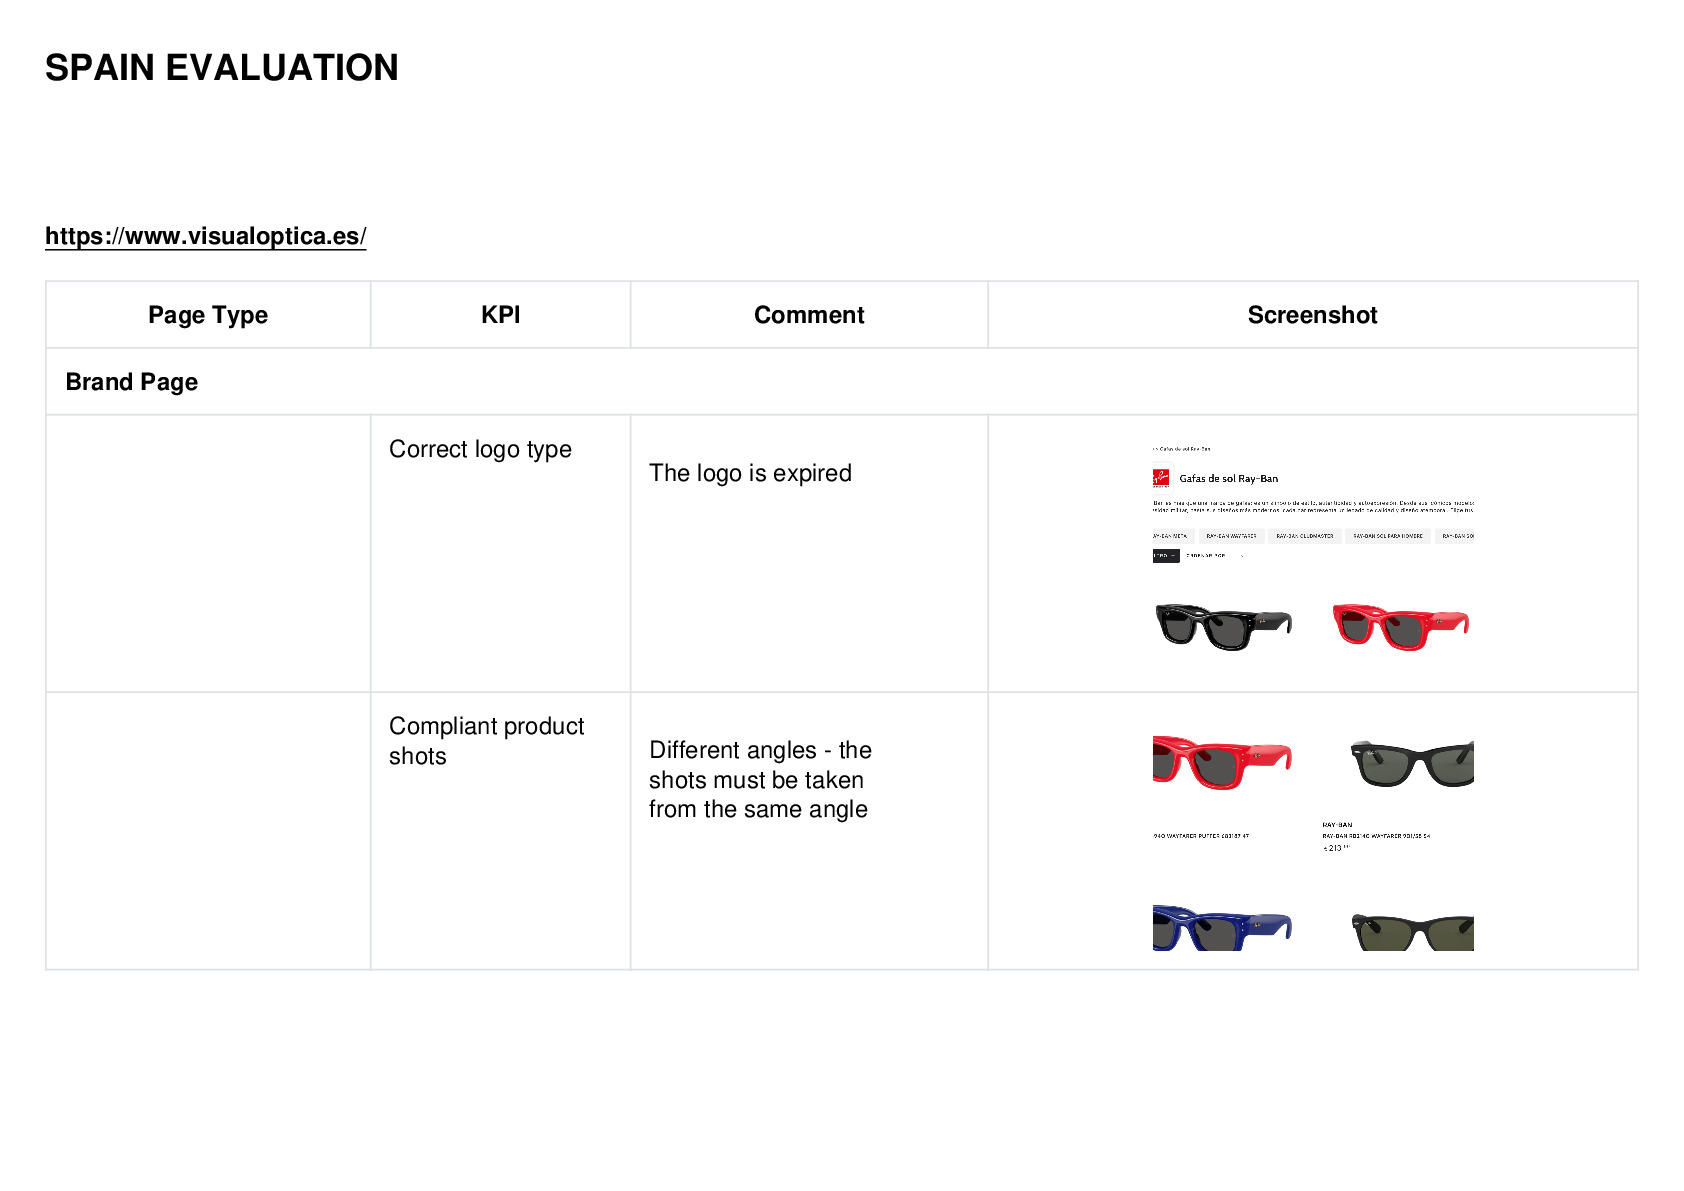Click the Gafas de sol Ray-Ban heading
The width and height of the screenshot is (1684, 1191).
pos(1228,479)
